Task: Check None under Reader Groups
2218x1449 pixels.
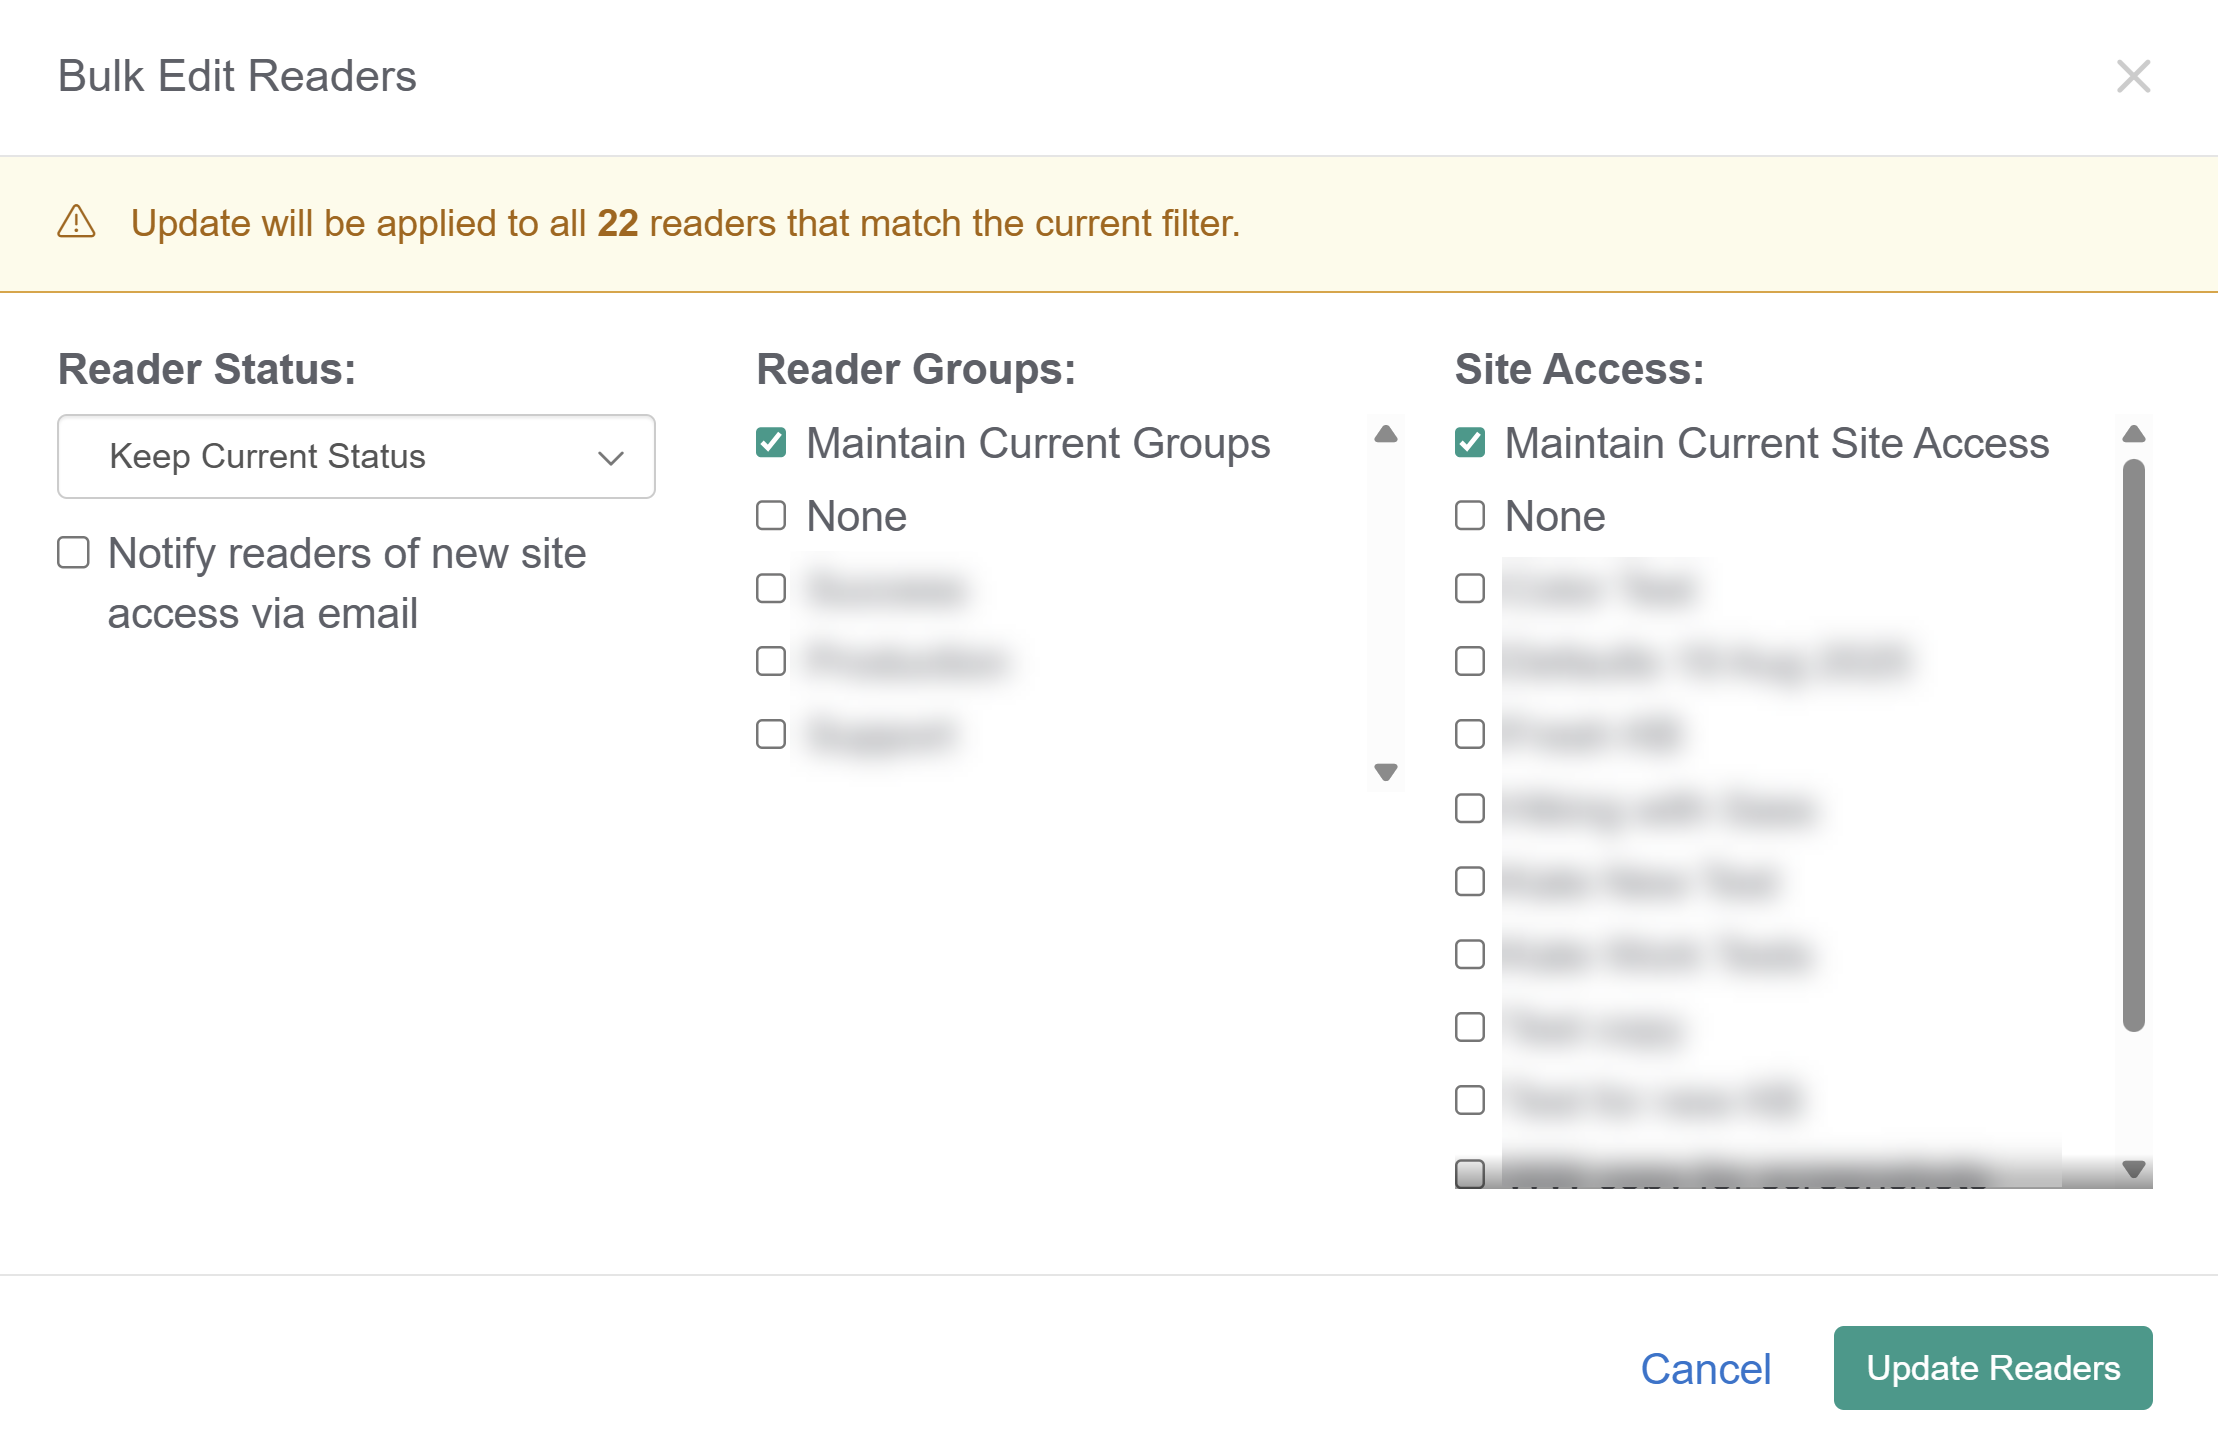Action: pyautogui.click(x=771, y=516)
